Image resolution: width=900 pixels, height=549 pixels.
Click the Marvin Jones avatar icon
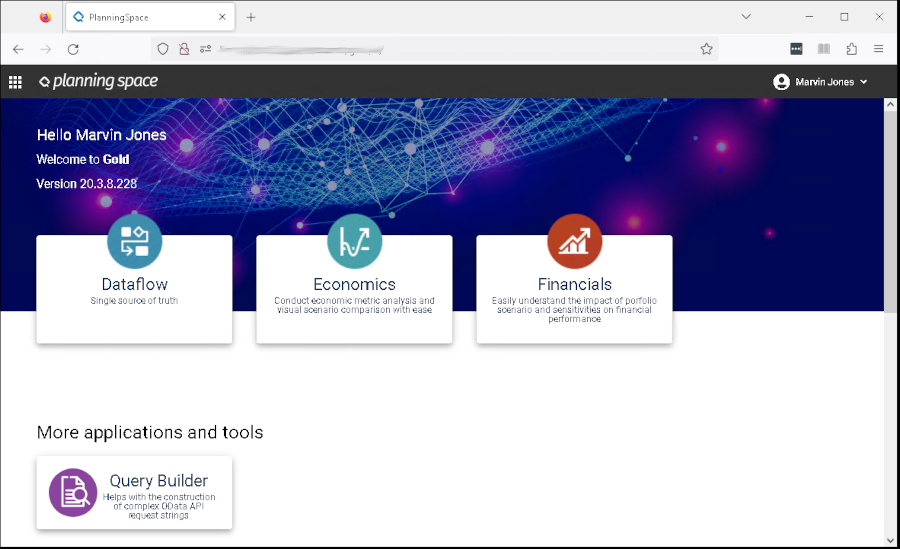click(x=781, y=82)
